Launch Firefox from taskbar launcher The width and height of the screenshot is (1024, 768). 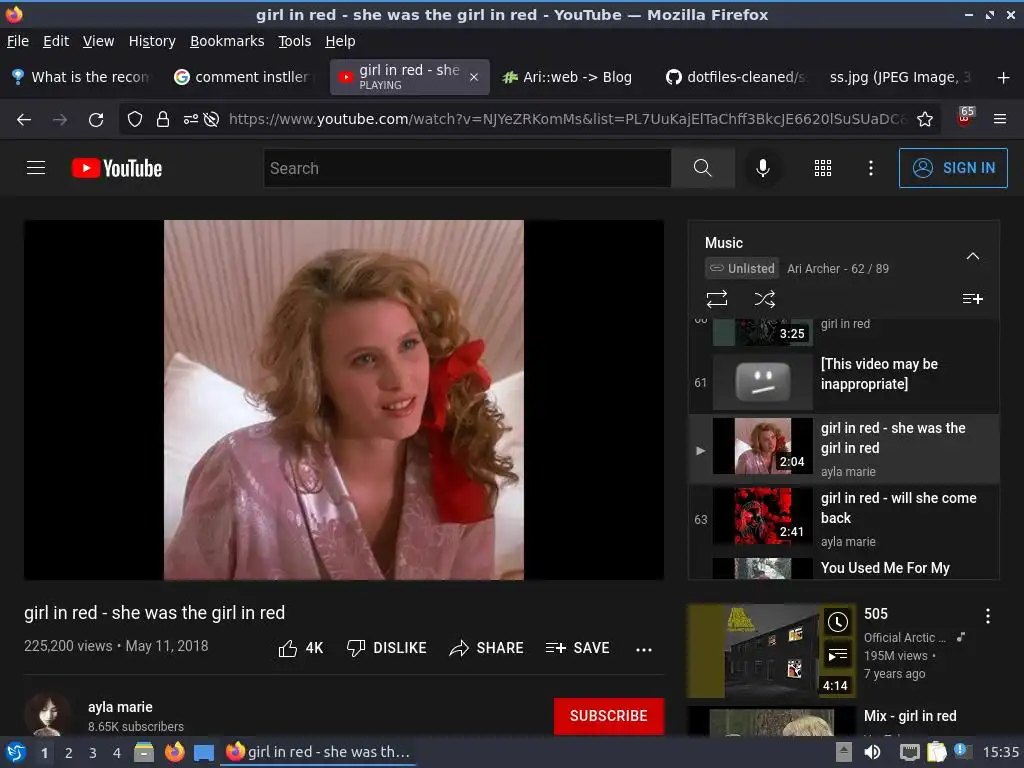[174, 752]
